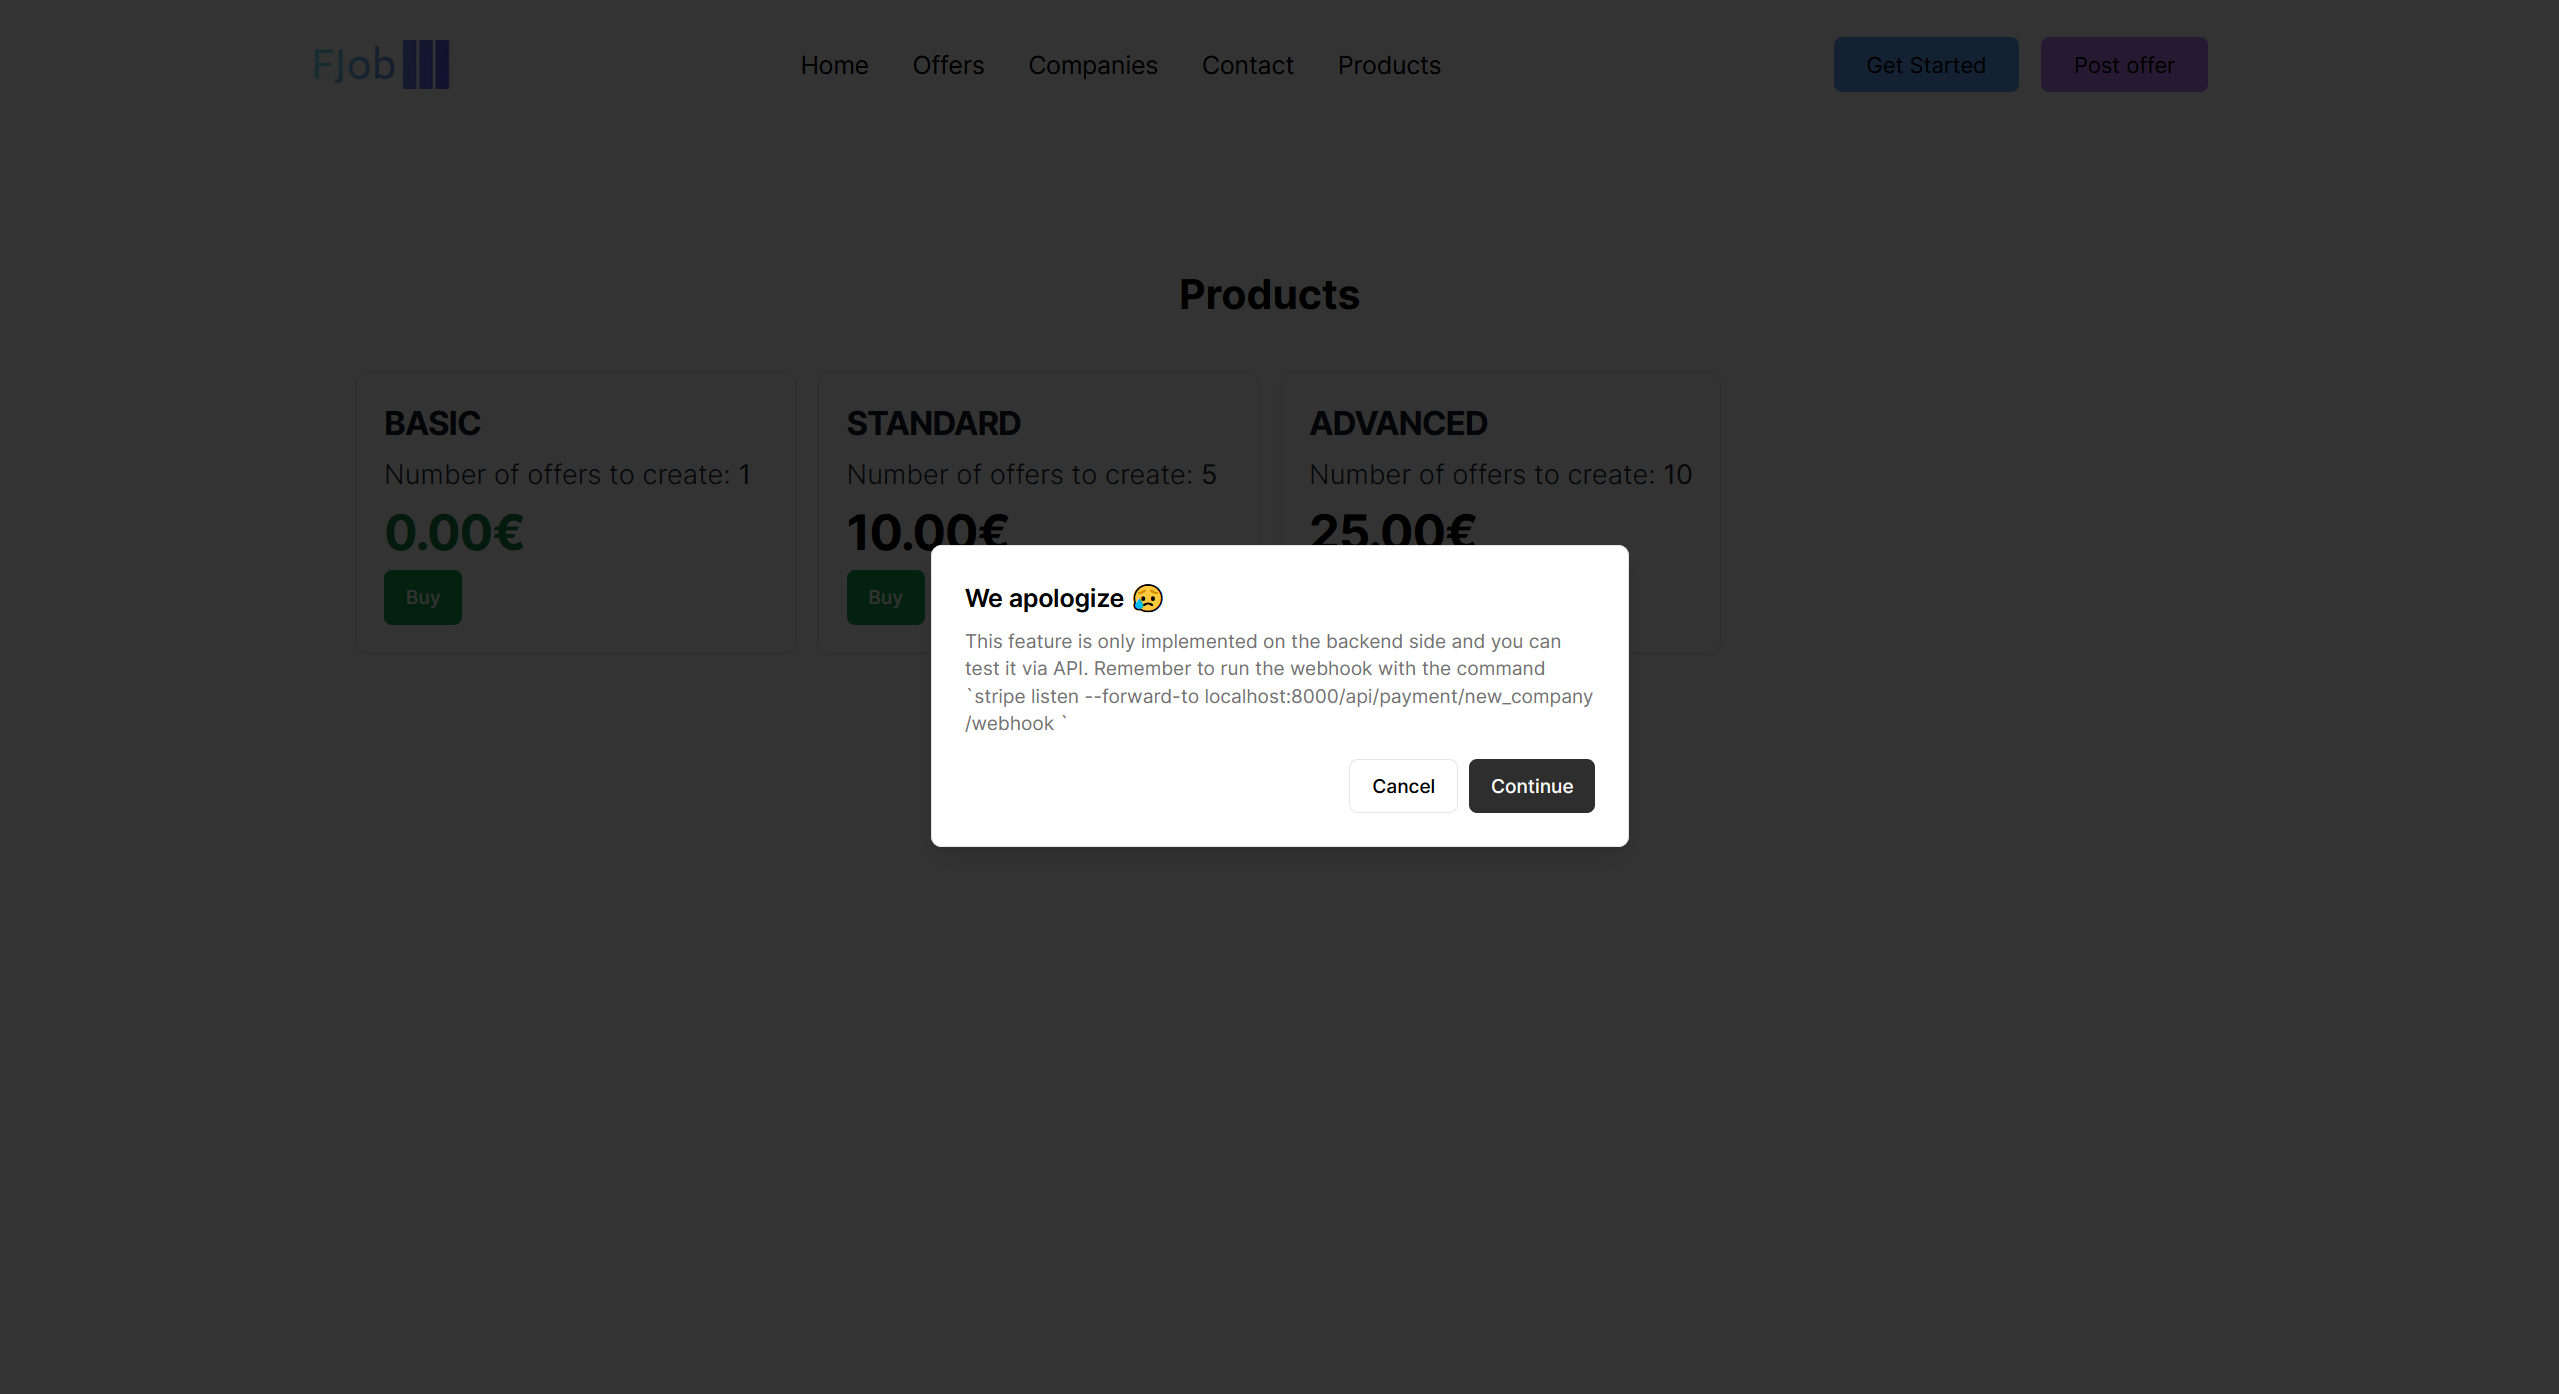Open the Home navigation link
2559x1394 pixels.
(x=834, y=65)
